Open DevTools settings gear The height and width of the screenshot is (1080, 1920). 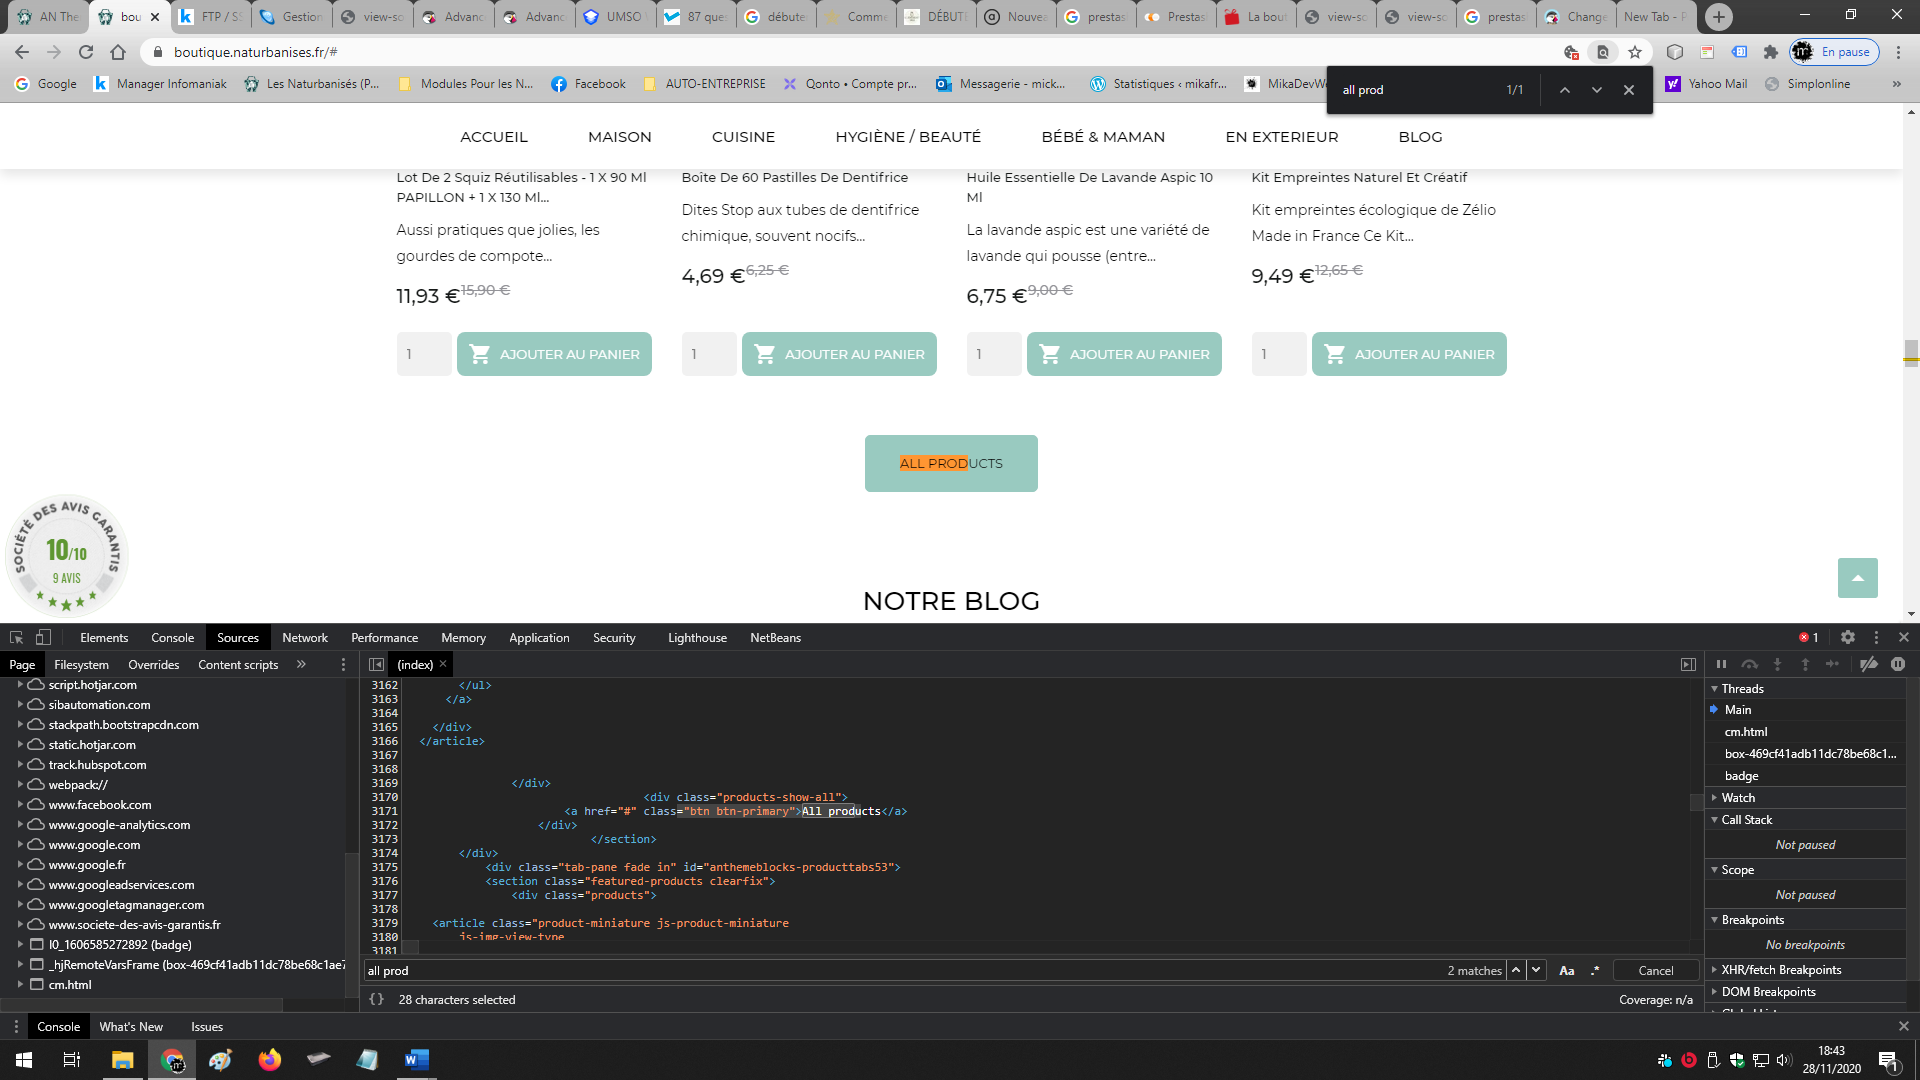click(1848, 637)
